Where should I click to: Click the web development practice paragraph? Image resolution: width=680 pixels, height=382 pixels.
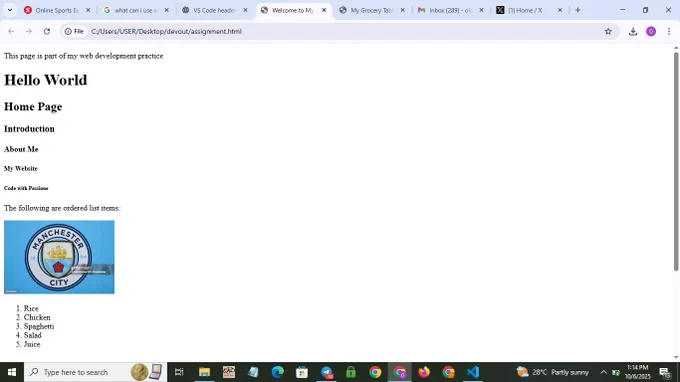pyautogui.click(x=84, y=56)
